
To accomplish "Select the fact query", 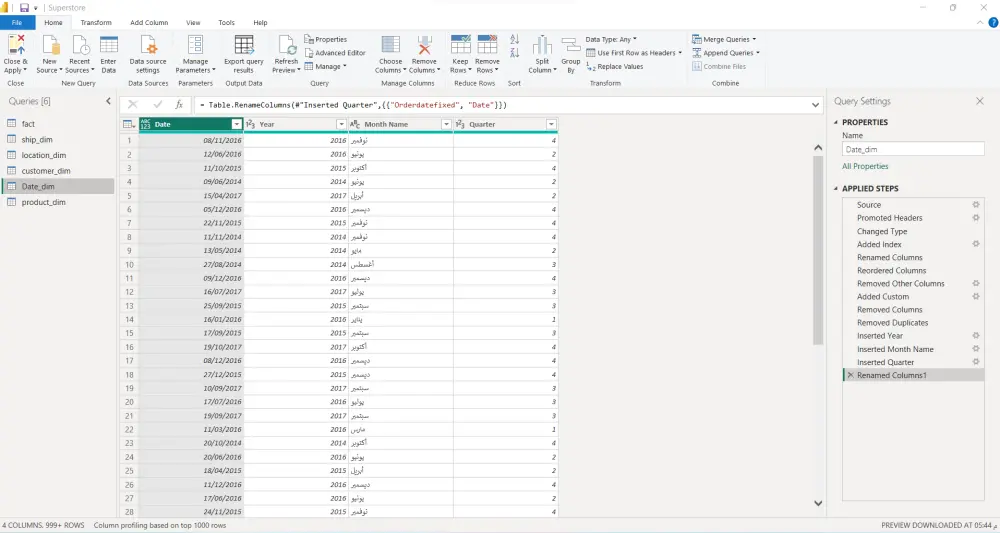I will [x=59, y=124].
